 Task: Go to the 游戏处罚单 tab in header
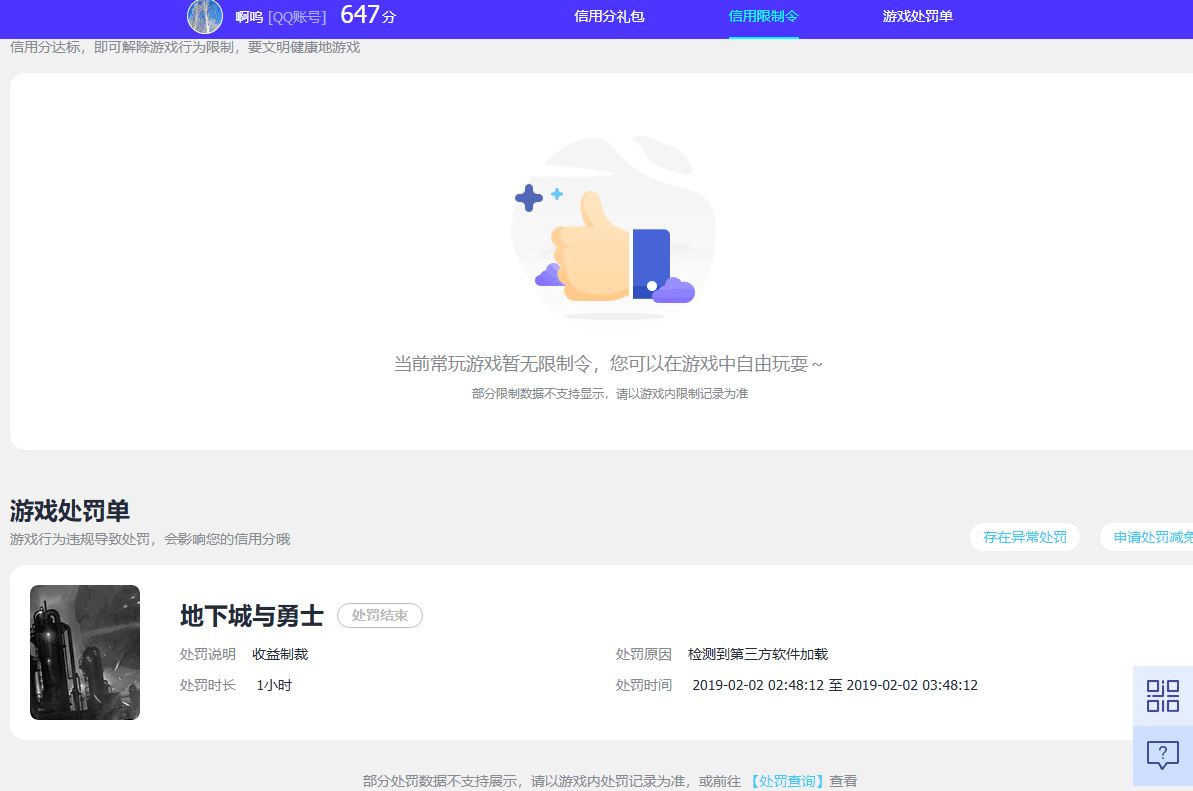click(x=917, y=17)
